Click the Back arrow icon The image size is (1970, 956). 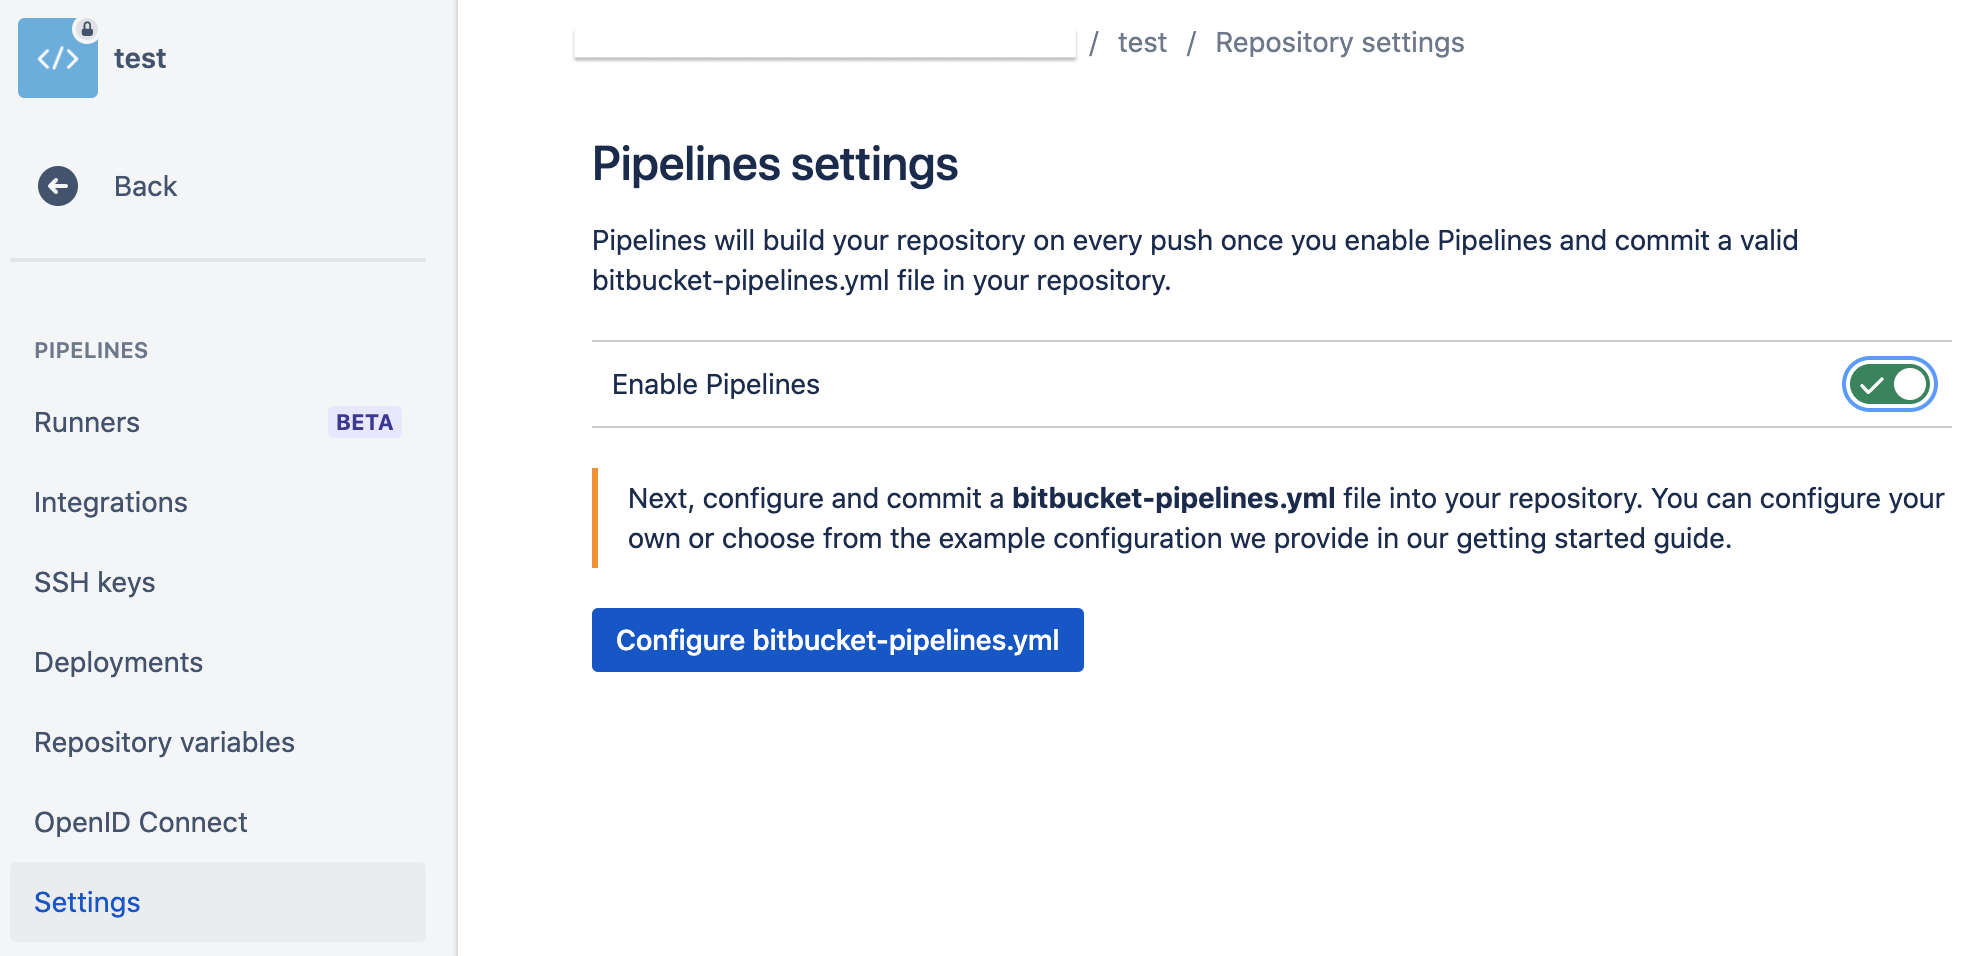point(58,186)
